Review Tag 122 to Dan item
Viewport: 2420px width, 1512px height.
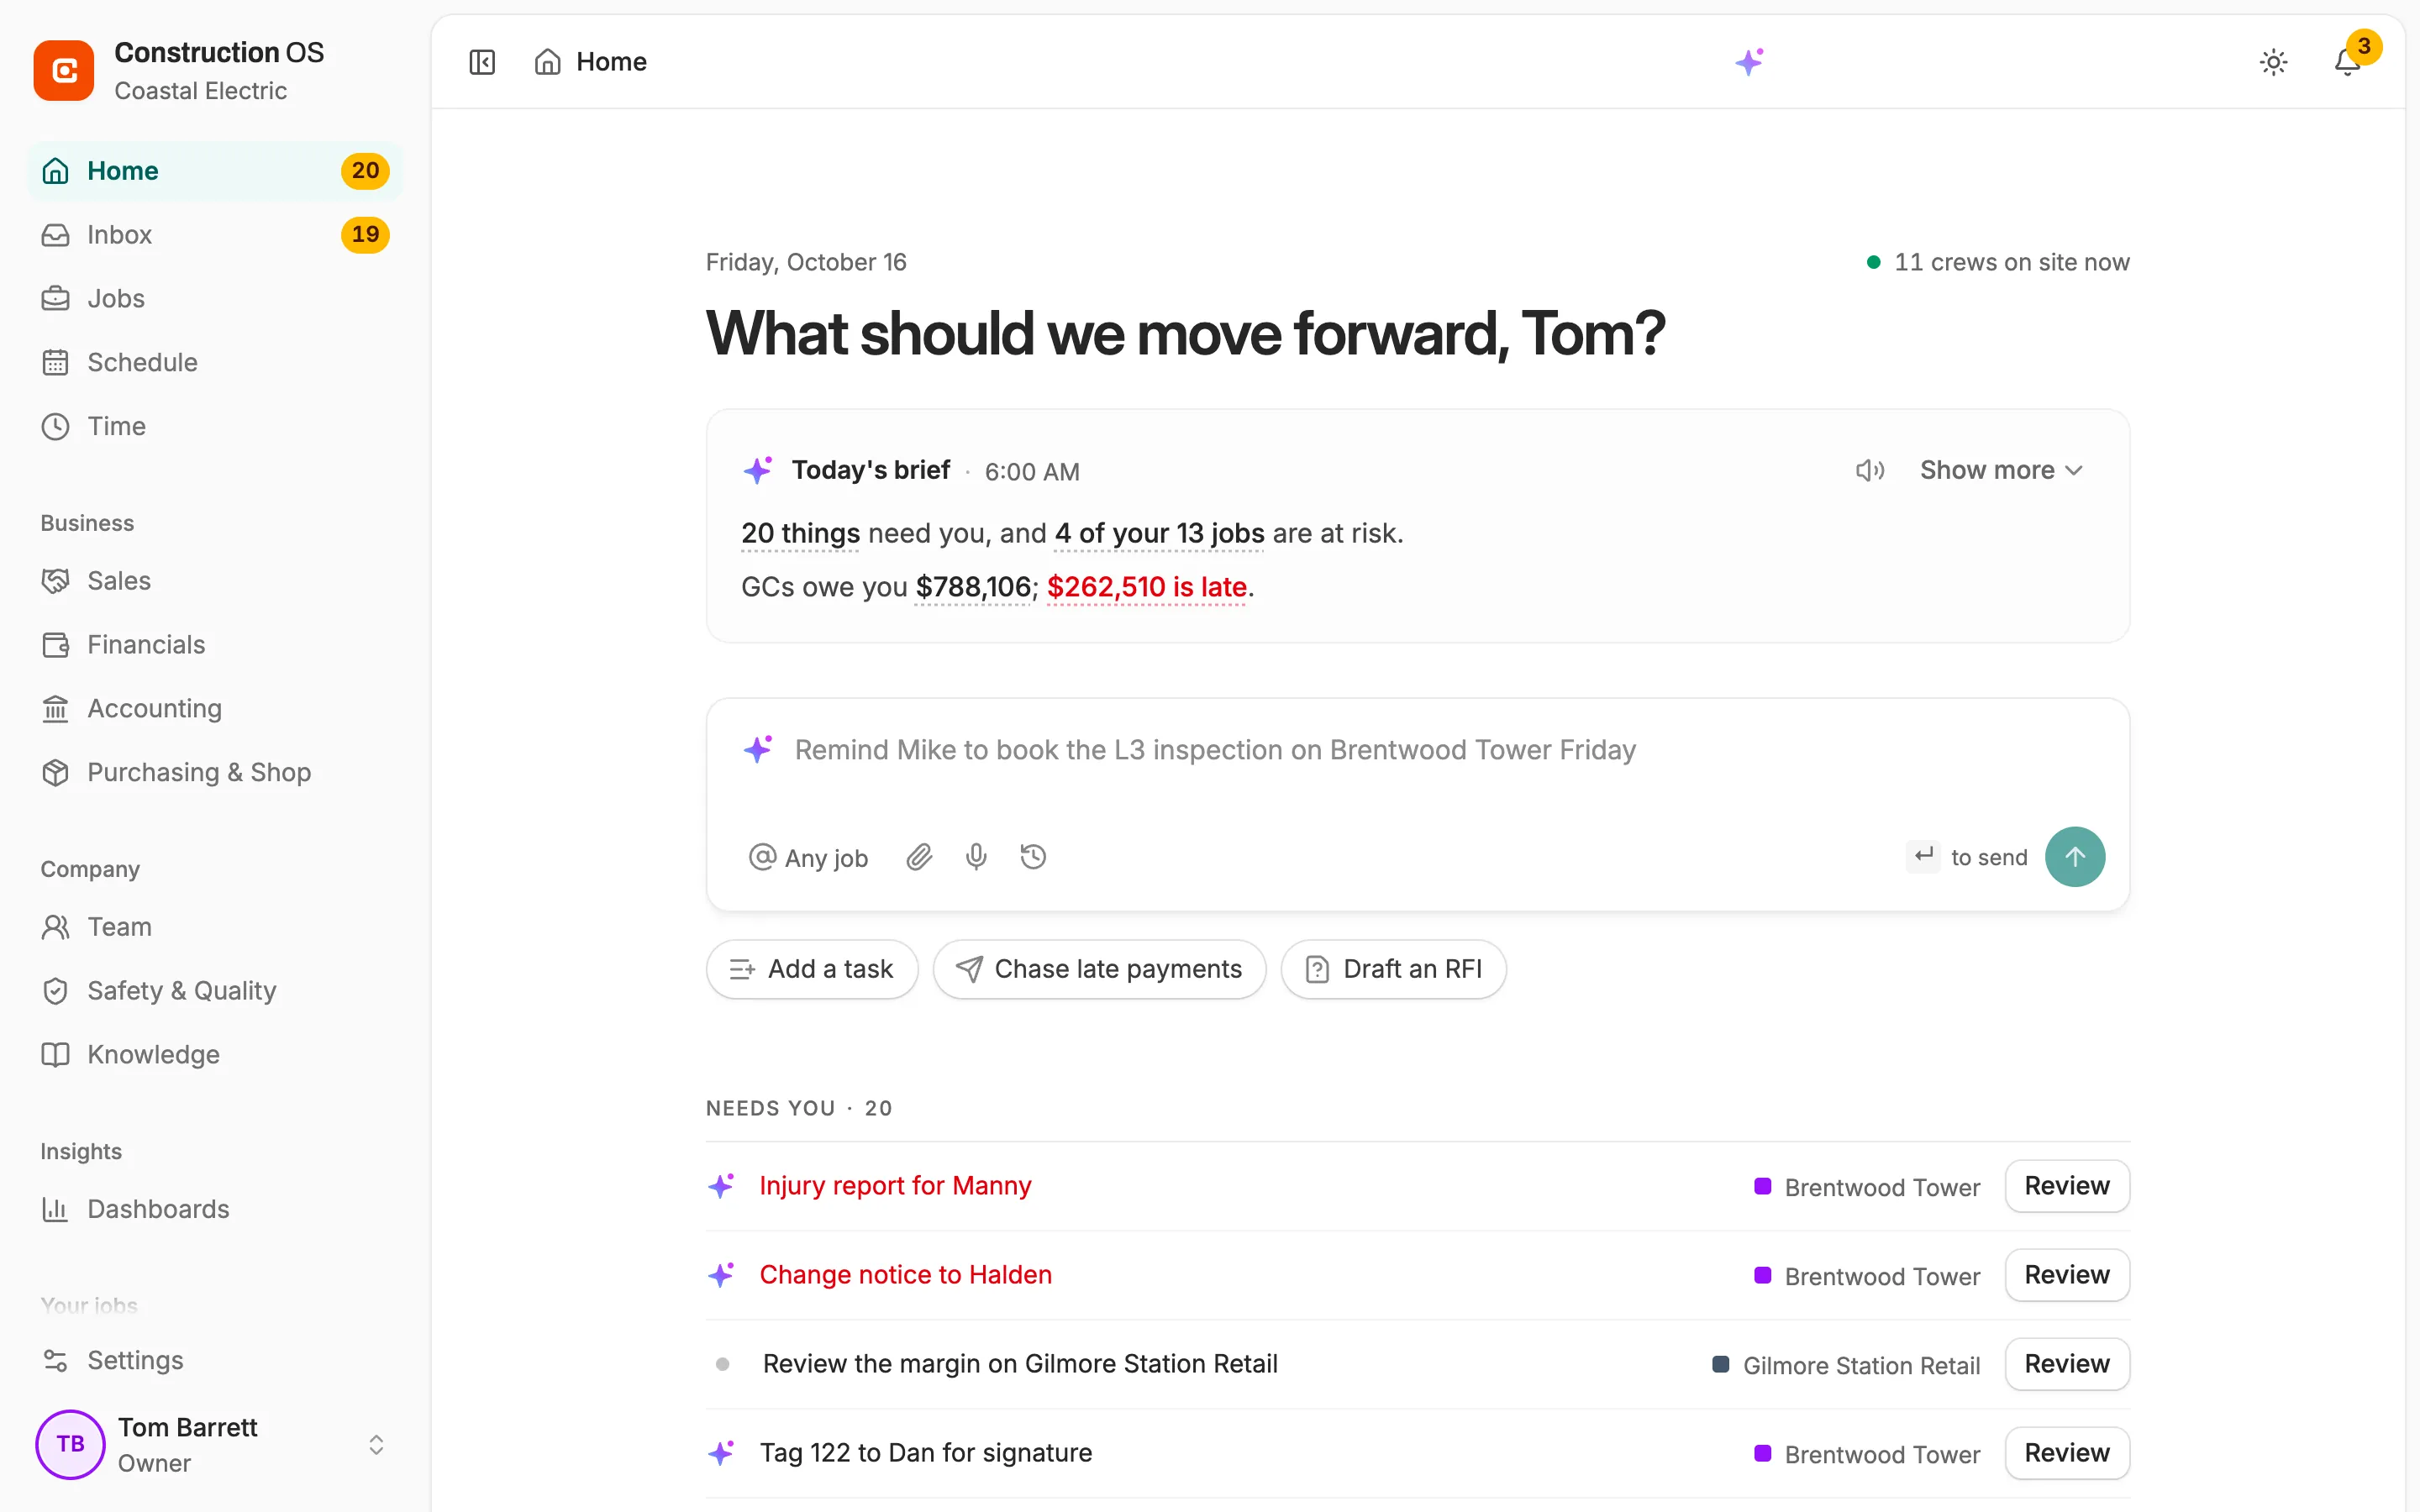(2067, 1453)
